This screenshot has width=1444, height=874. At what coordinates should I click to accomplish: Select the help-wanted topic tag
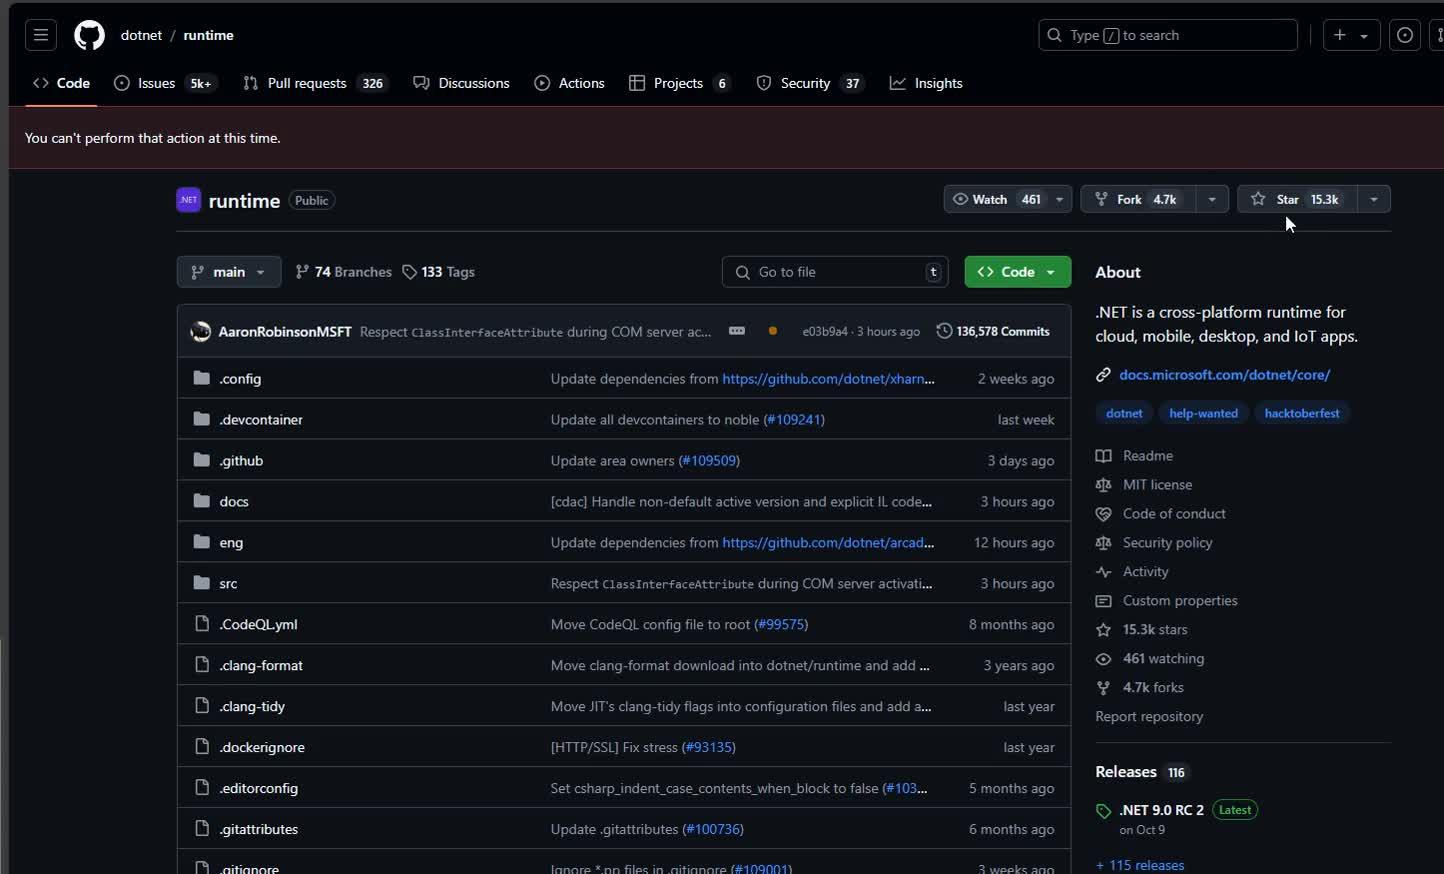[1203, 413]
